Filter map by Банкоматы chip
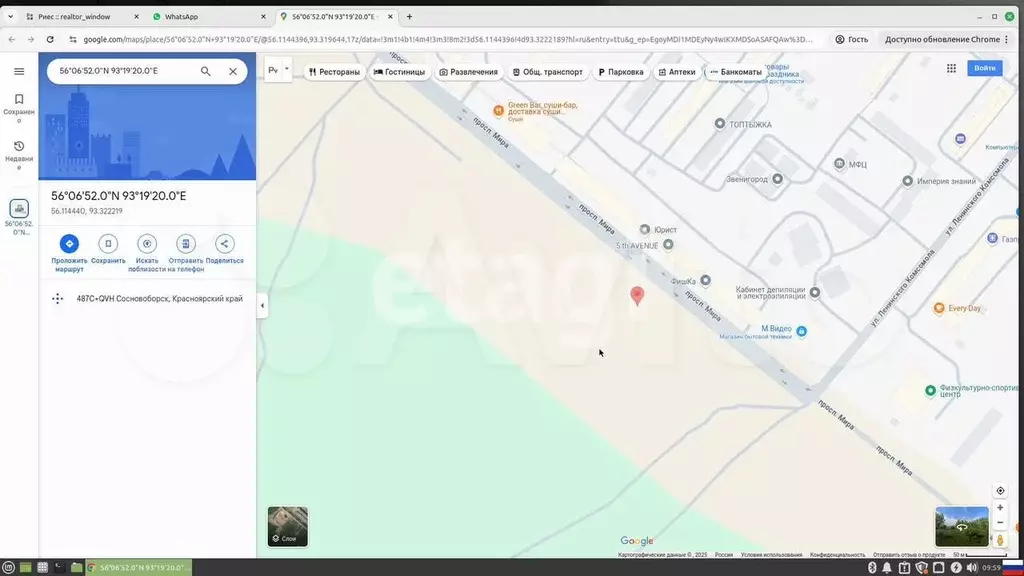This screenshot has width=1024, height=576. 736,72
